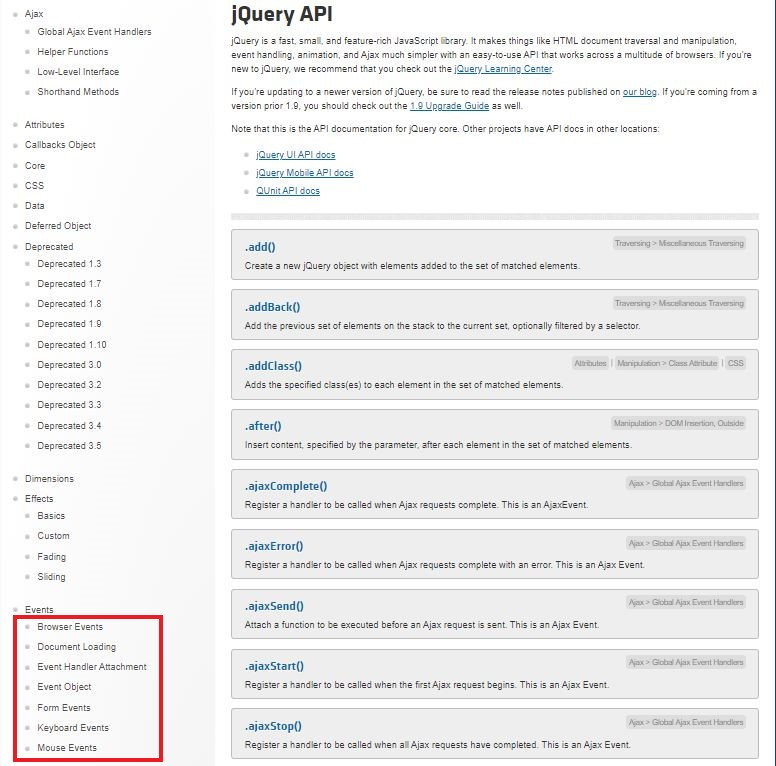
Task: Go to Helper Functions in sidebar
Action: (x=72, y=51)
